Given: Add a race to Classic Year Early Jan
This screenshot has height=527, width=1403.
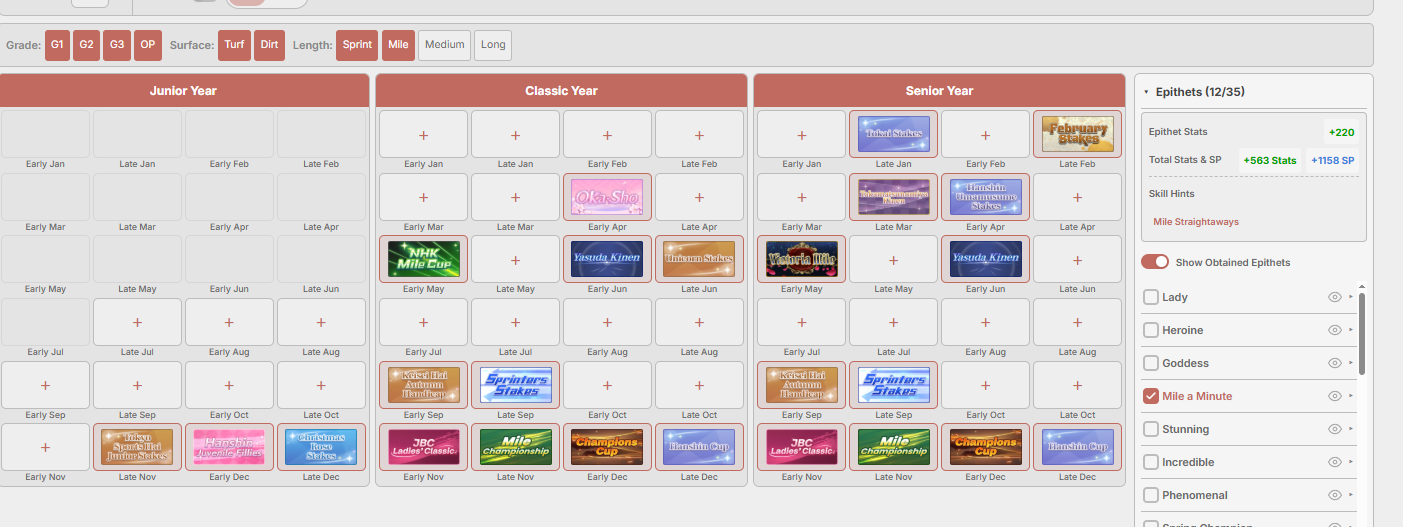Looking at the screenshot, I should 423,134.
